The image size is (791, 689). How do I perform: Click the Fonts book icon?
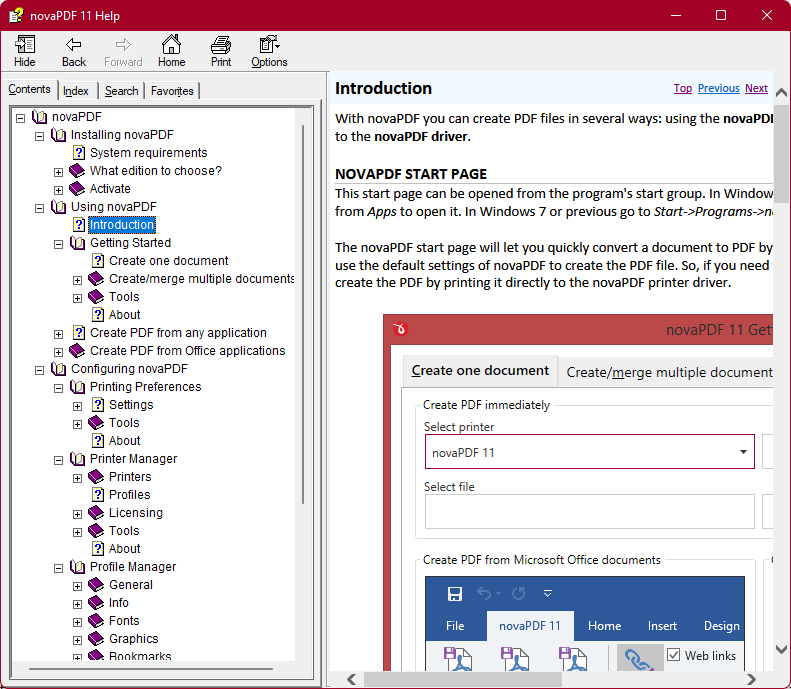[96, 621]
